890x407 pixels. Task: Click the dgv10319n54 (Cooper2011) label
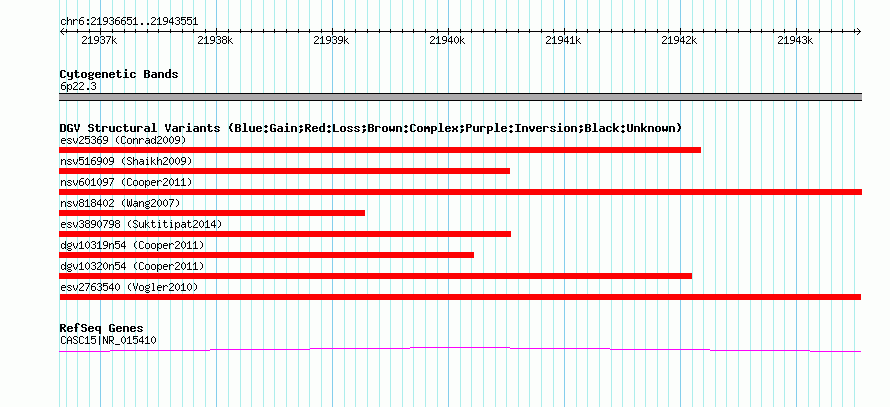click(x=132, y=245)
